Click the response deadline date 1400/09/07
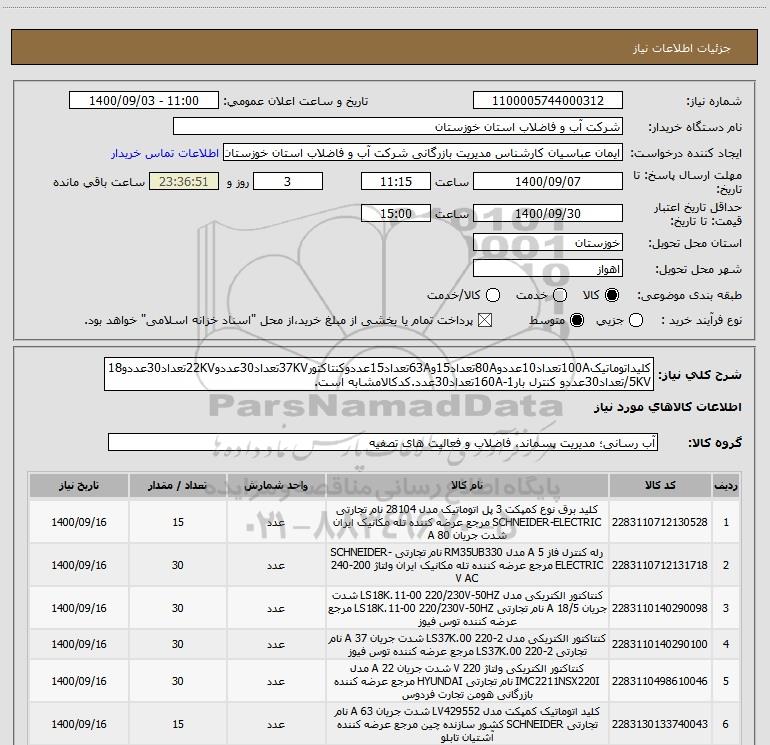 pos(548,181)
